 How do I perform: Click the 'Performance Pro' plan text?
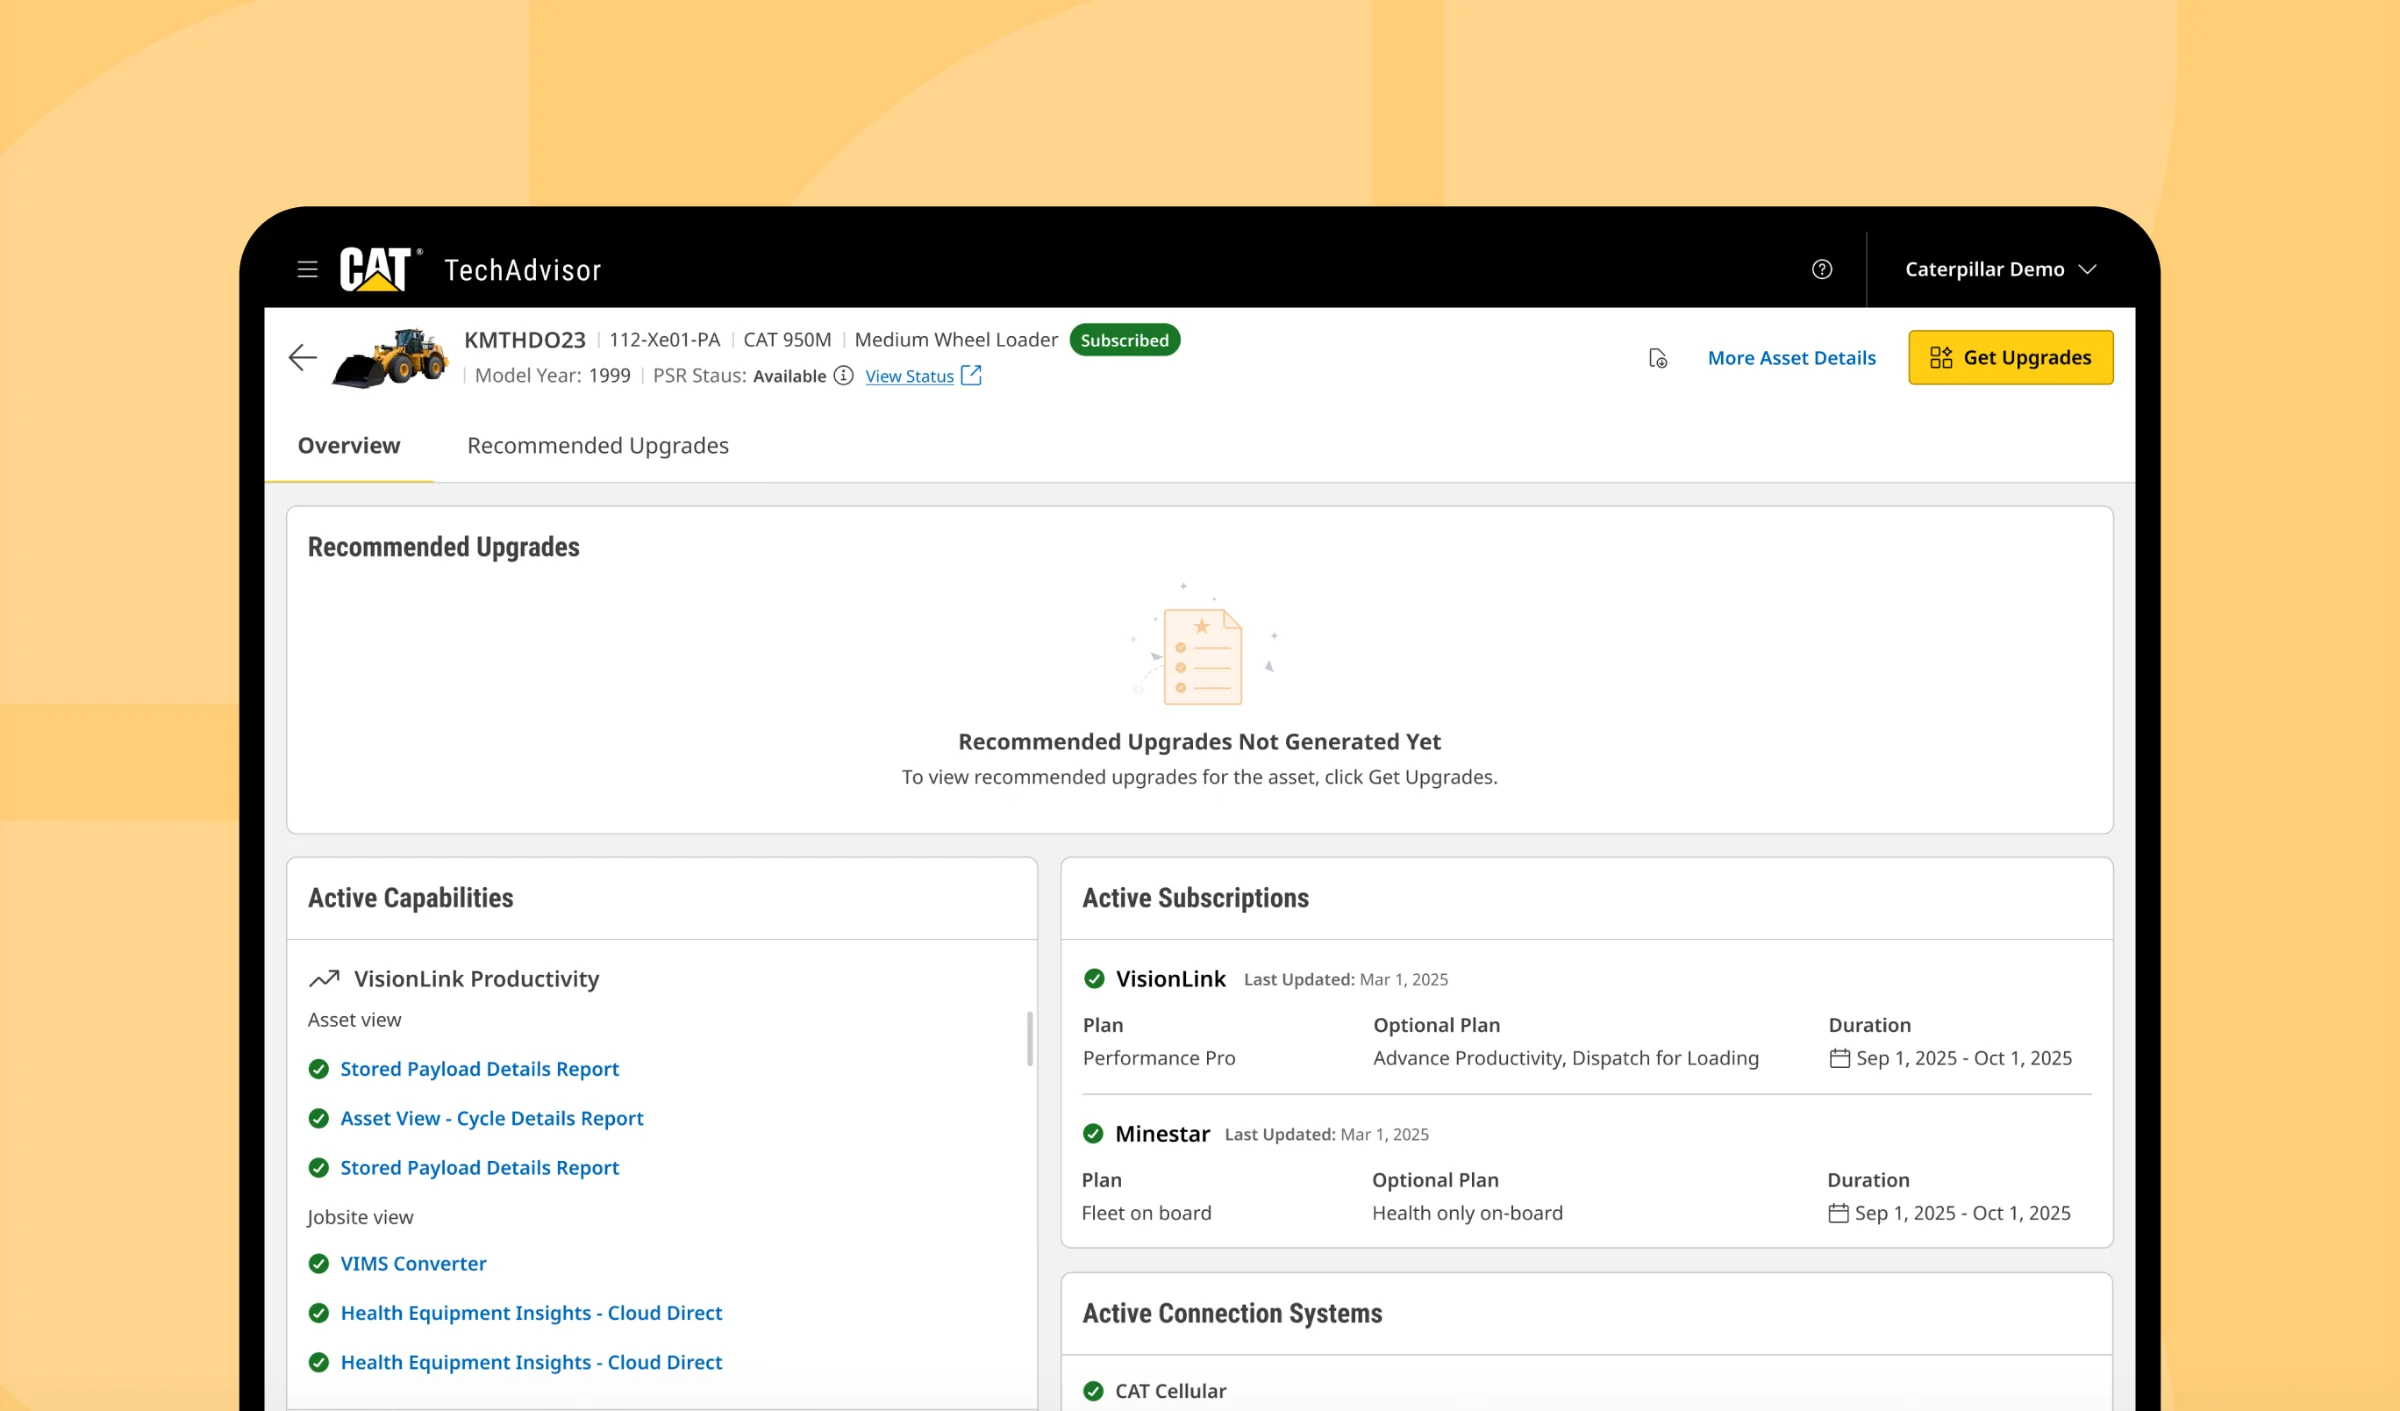click(x=1159, y=1058)
